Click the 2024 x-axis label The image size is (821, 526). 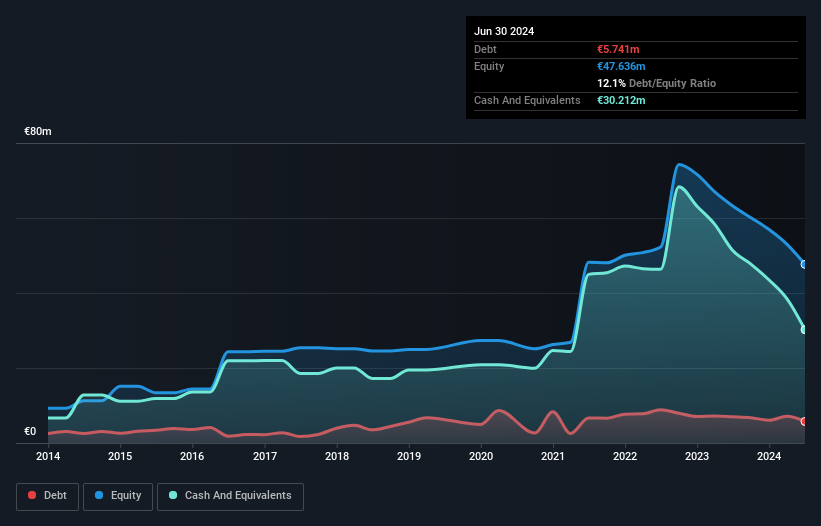[769, 456]
